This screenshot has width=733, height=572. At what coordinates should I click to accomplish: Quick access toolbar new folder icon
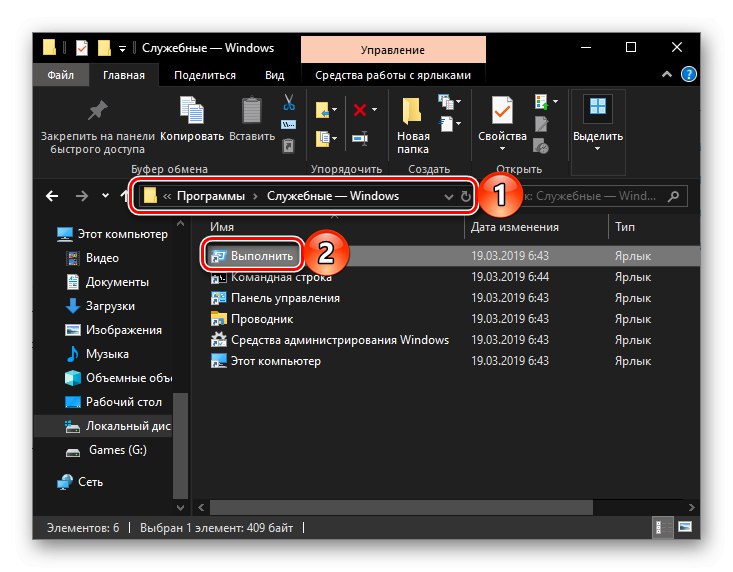[104, 48]
